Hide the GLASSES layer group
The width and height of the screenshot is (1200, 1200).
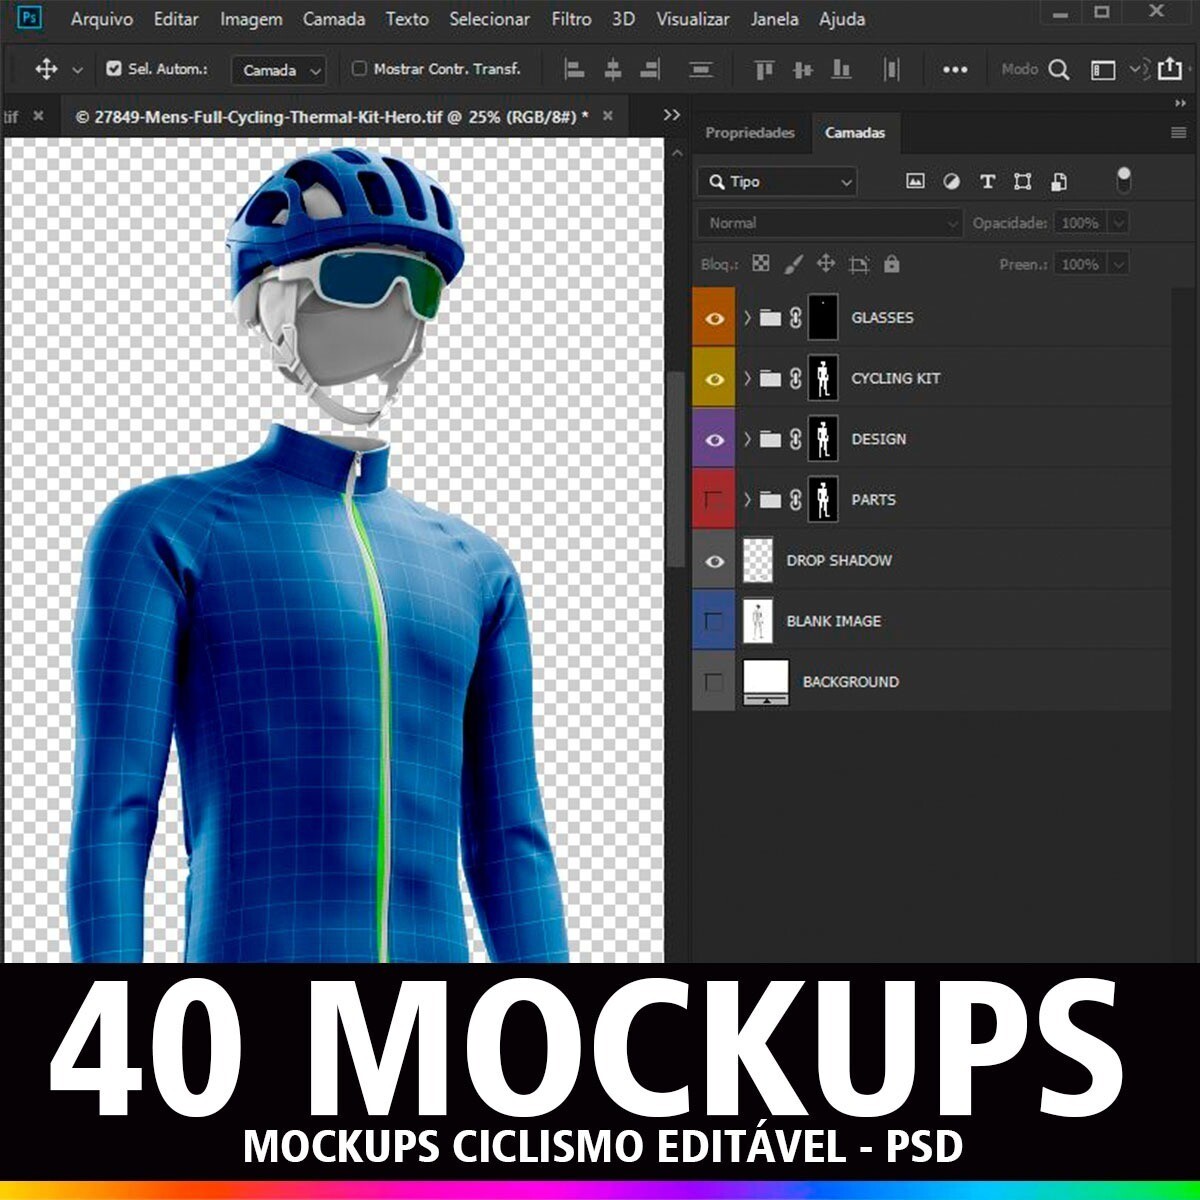[714, 318]
